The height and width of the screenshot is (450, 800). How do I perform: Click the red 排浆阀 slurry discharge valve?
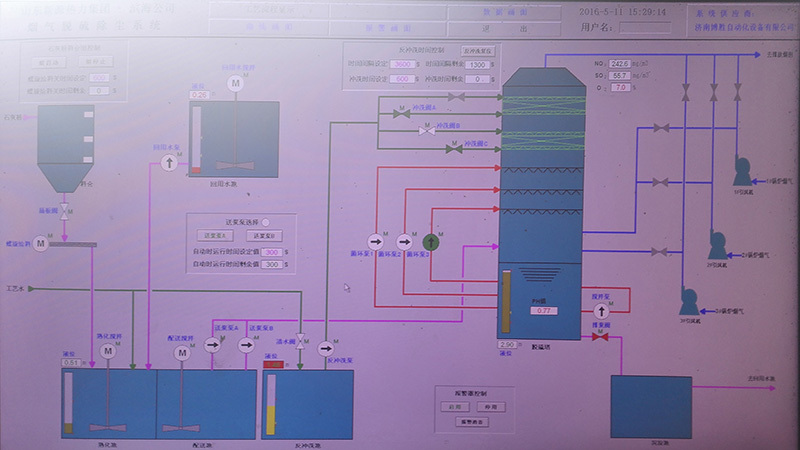(x=600, y=337)
